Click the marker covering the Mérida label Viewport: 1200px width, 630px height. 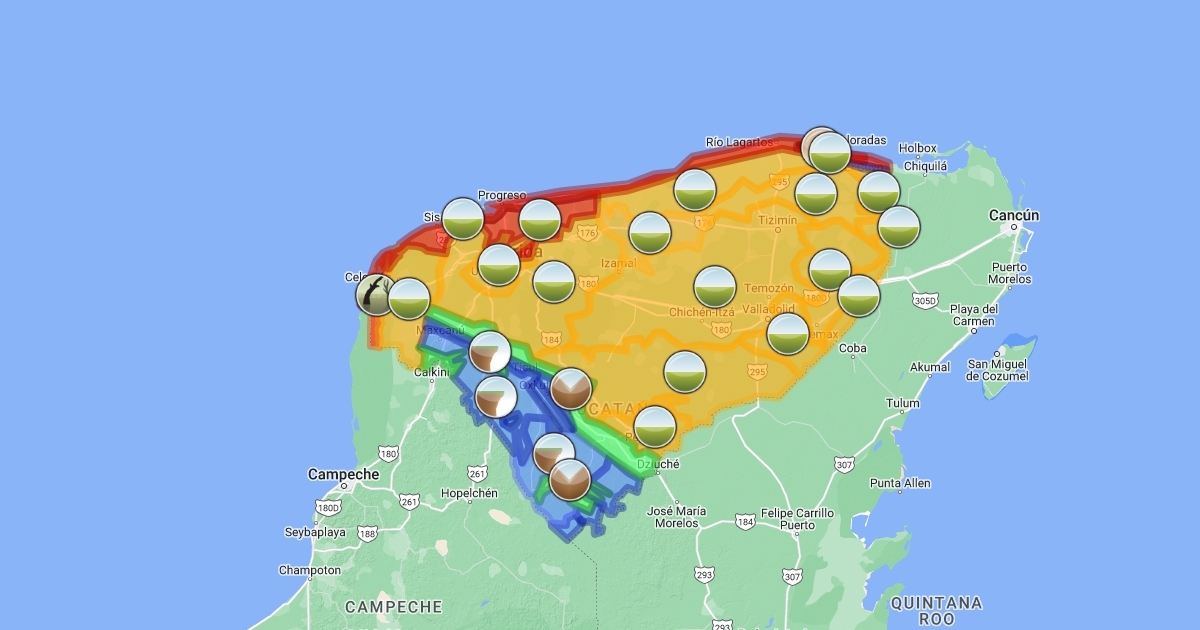tap(498, 265)
